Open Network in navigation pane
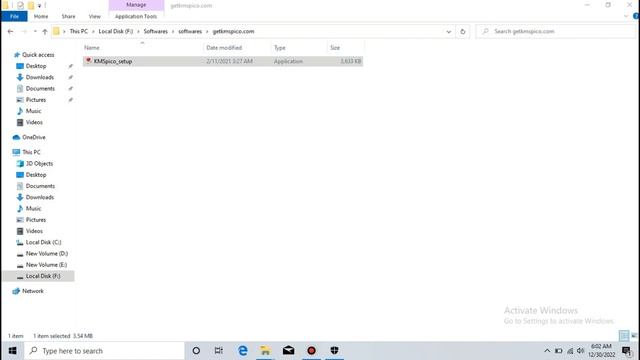Viewport: 640px width, 360px height. [x=33, y=291]
